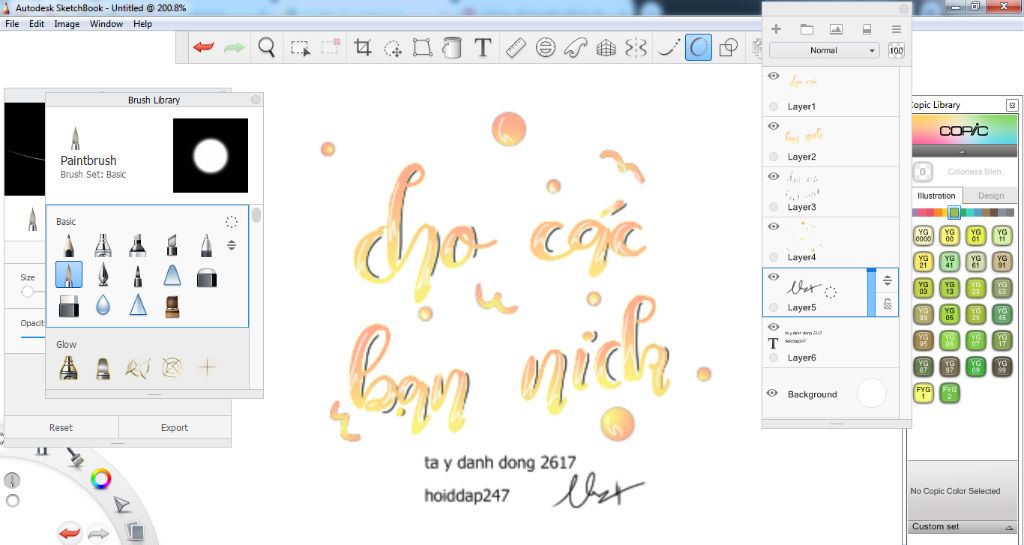This screenshot has height=545, width=1024.
Task: Select the Text tool
Action: pos(482,47)
